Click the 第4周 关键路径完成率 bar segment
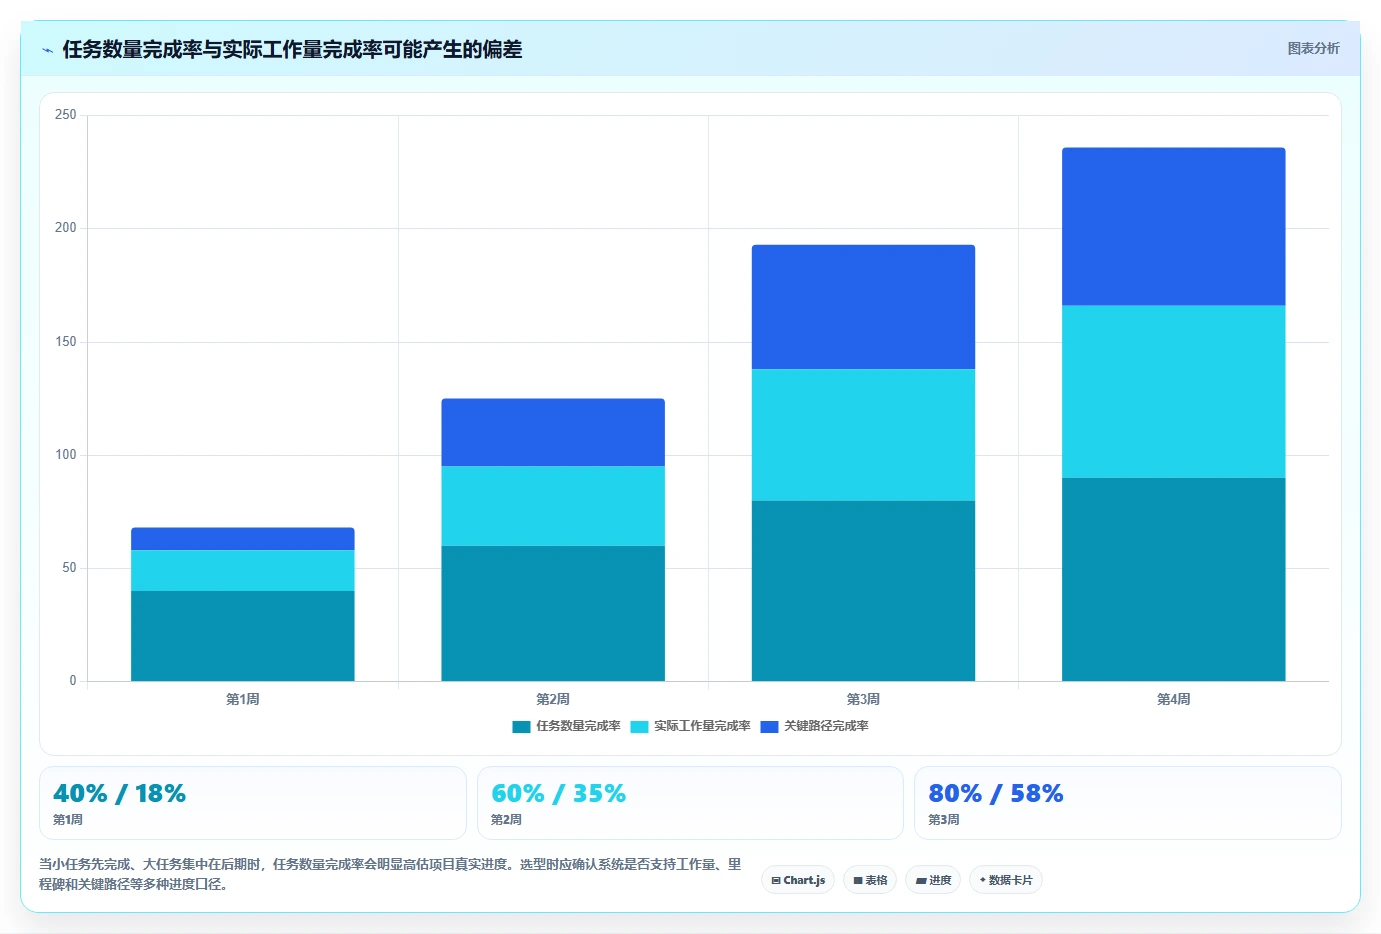Screen dimensions: 1381x934 1174,226
